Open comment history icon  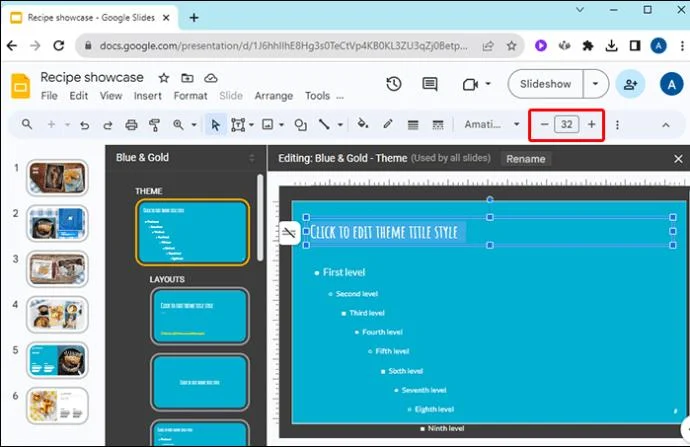coord(429,84)
